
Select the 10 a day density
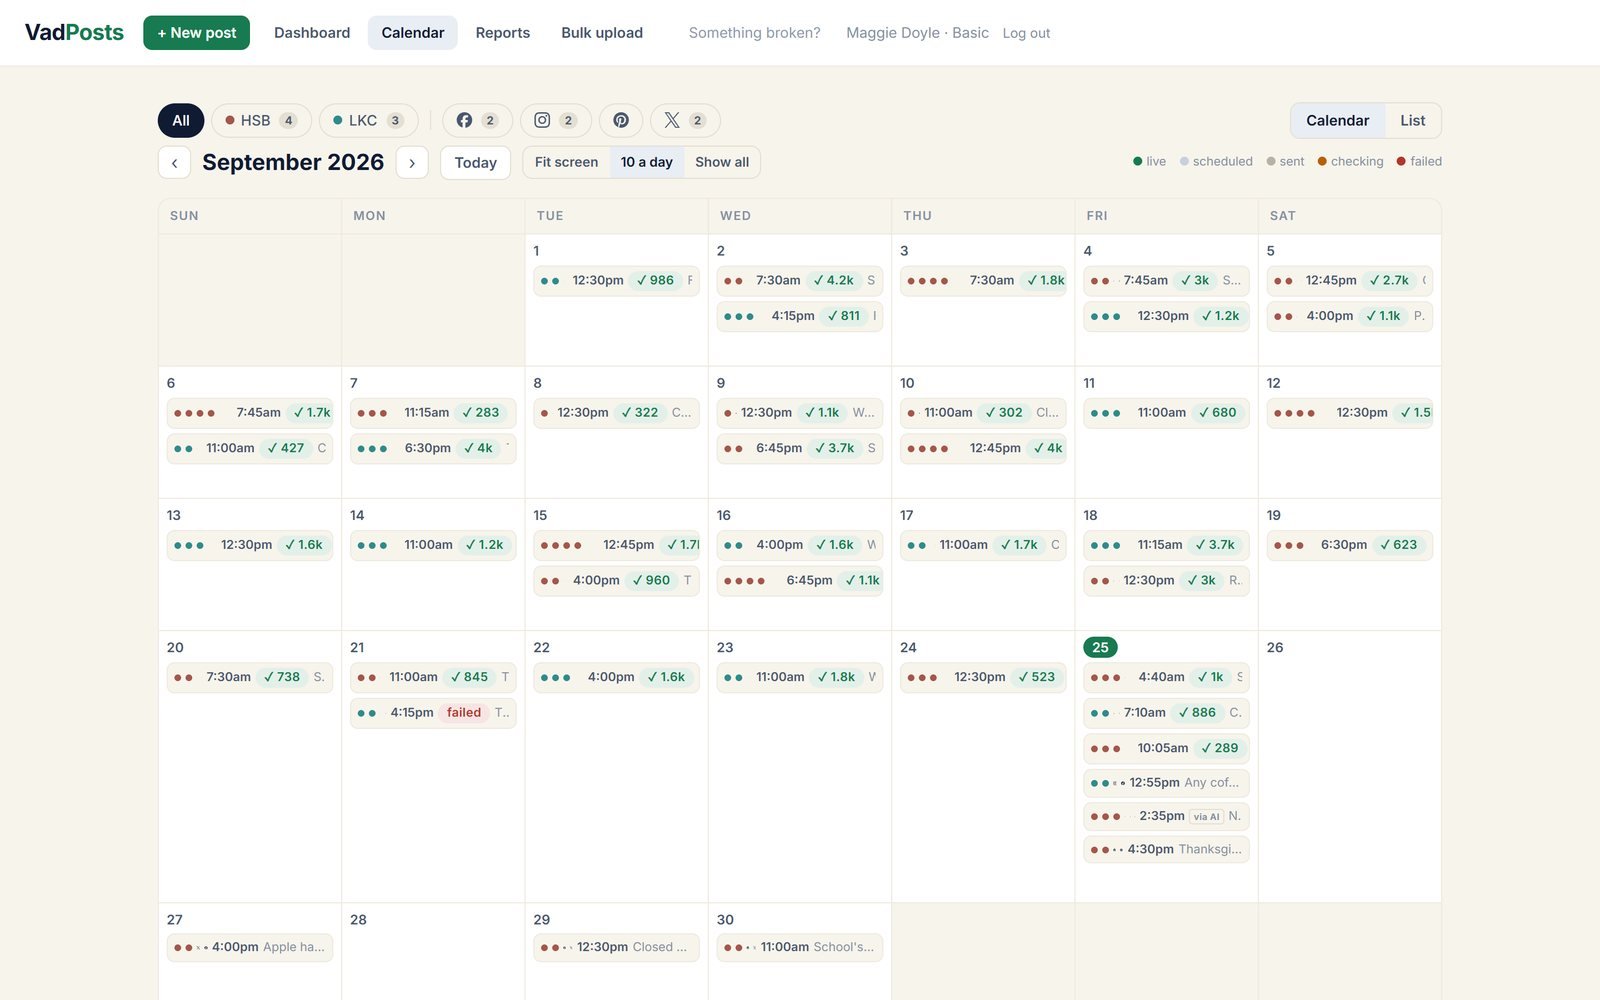click(x=647, y=162)
